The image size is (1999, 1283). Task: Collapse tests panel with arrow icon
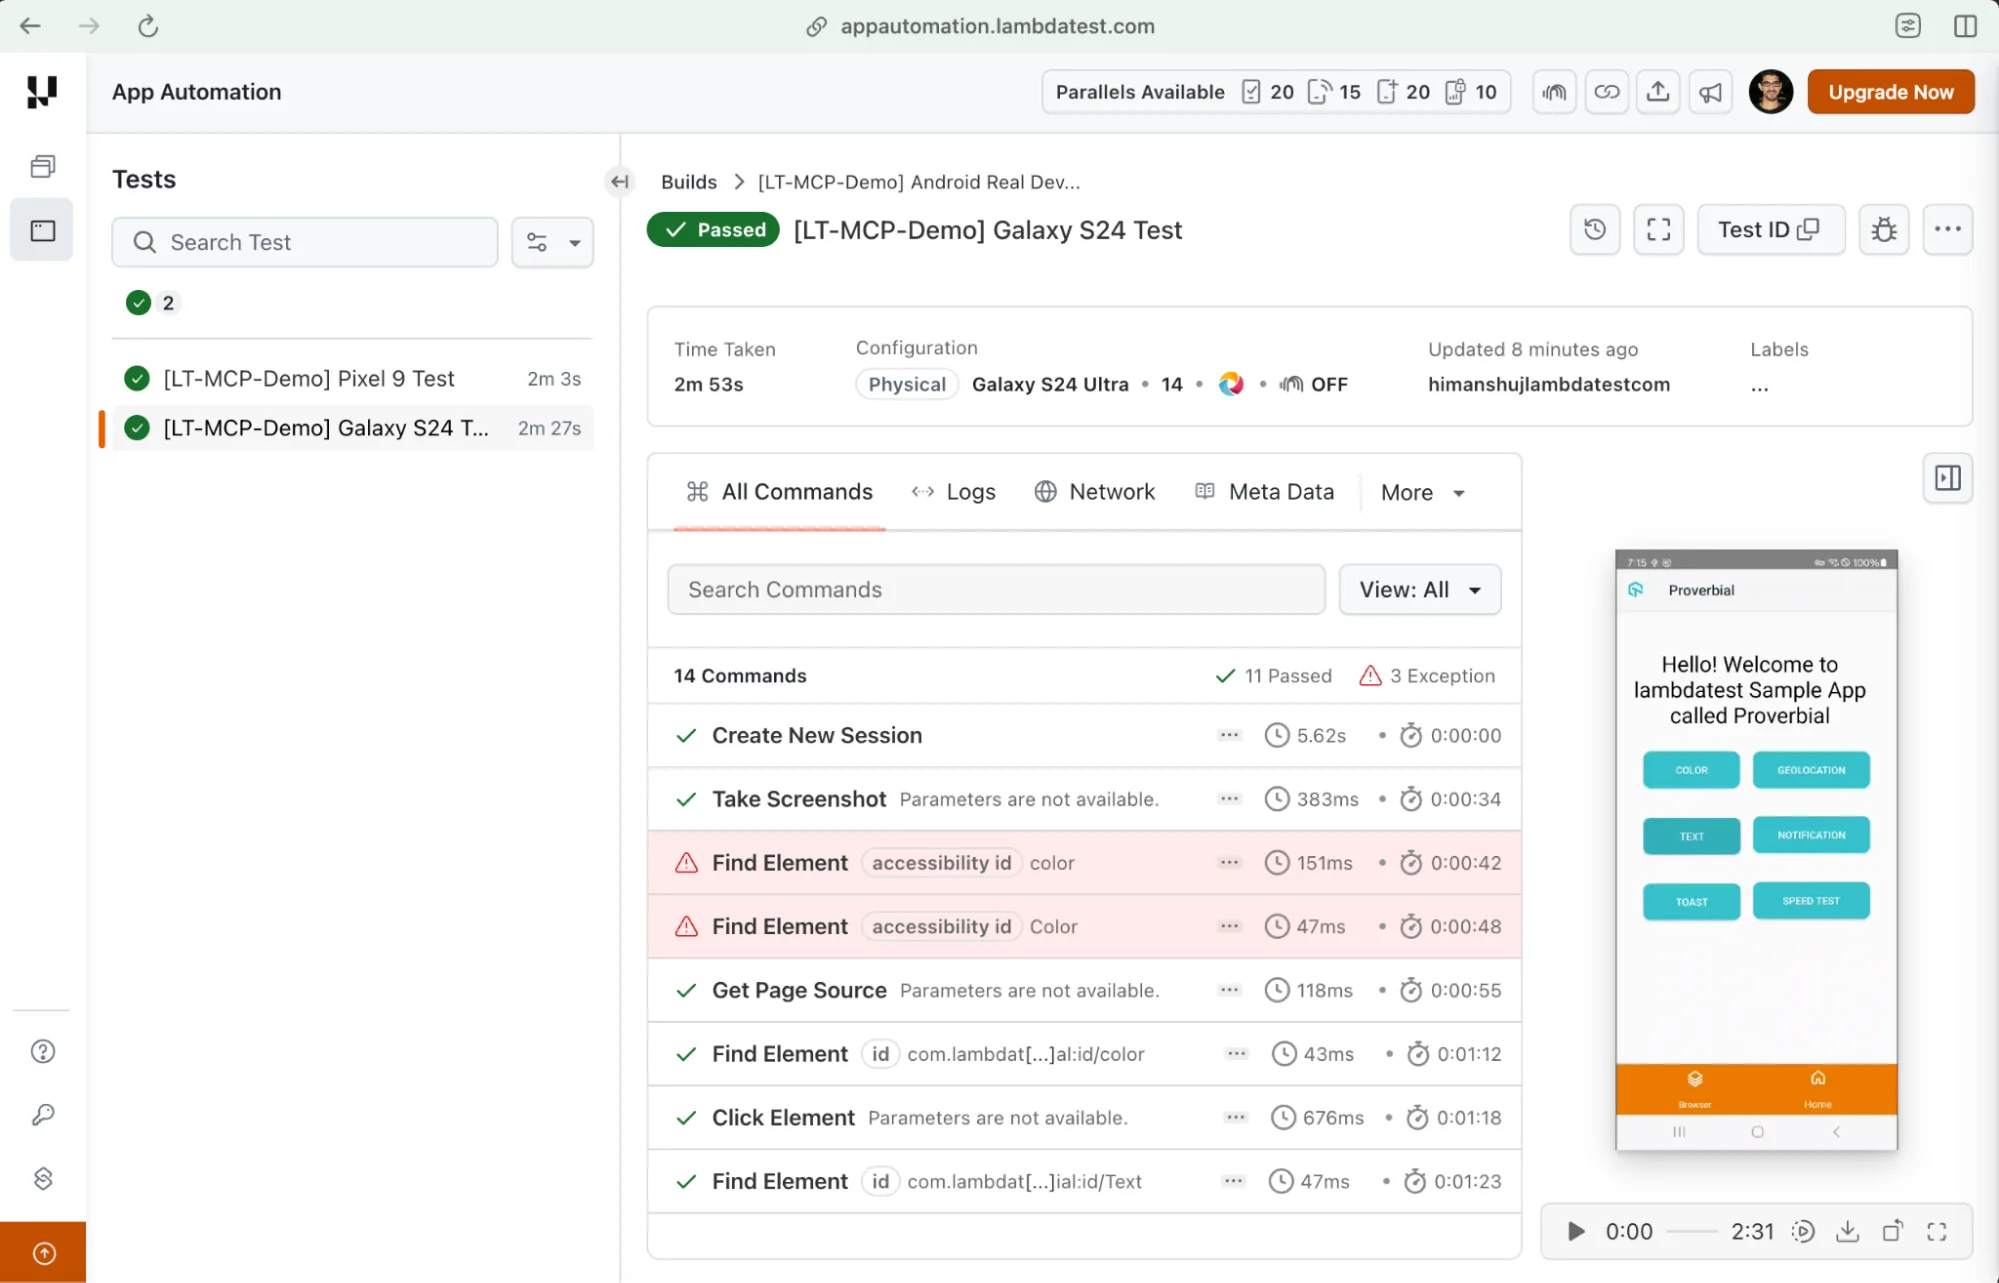(620, 182)
